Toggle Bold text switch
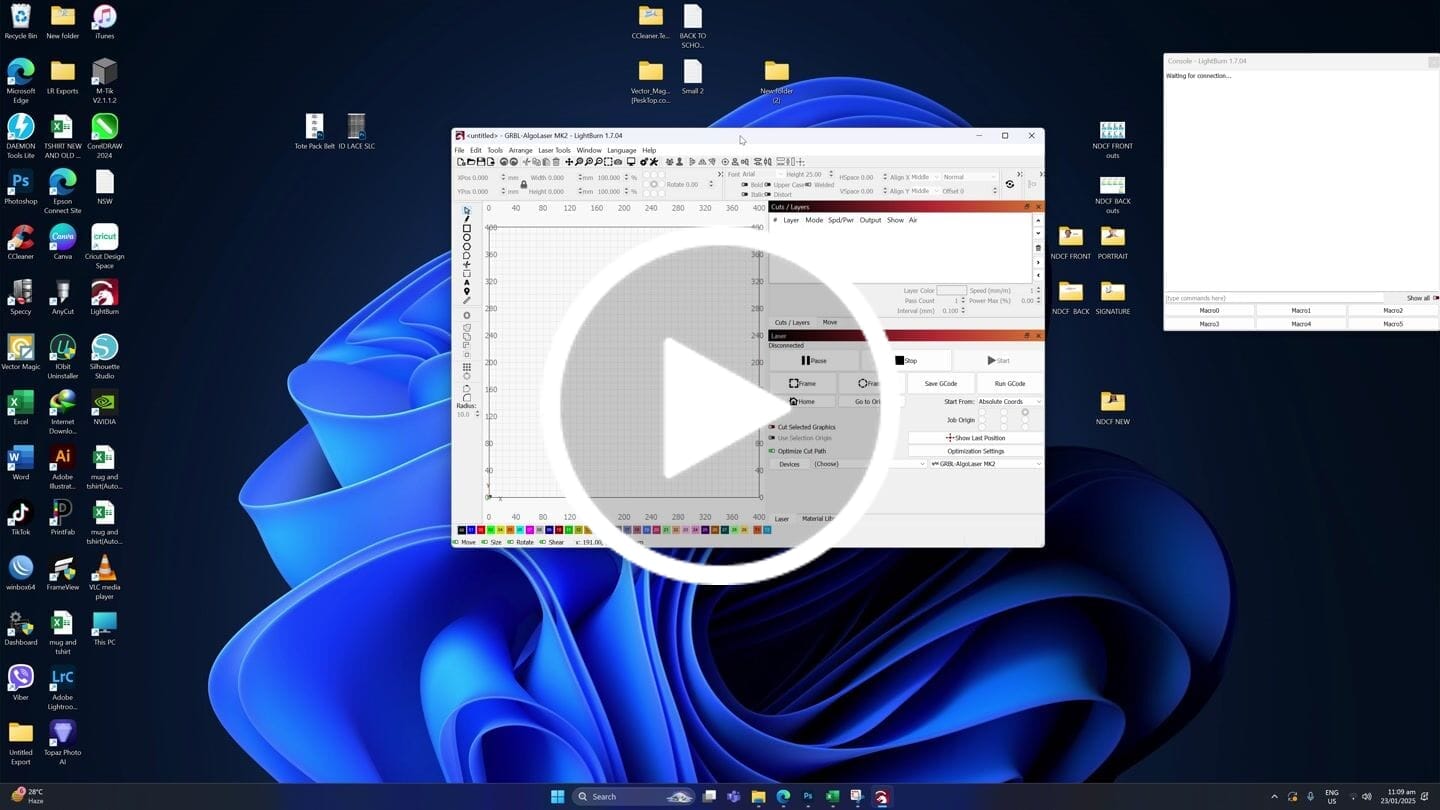 [x=744, y=185]
